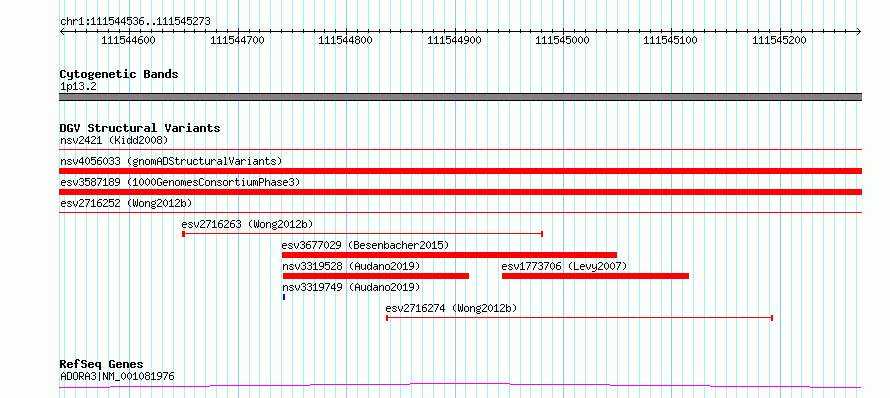Image resolution: width=890 pixels, height=398 pixels.
Task: Click the magenta ADORA3 gene line
Action: point(460,386)
